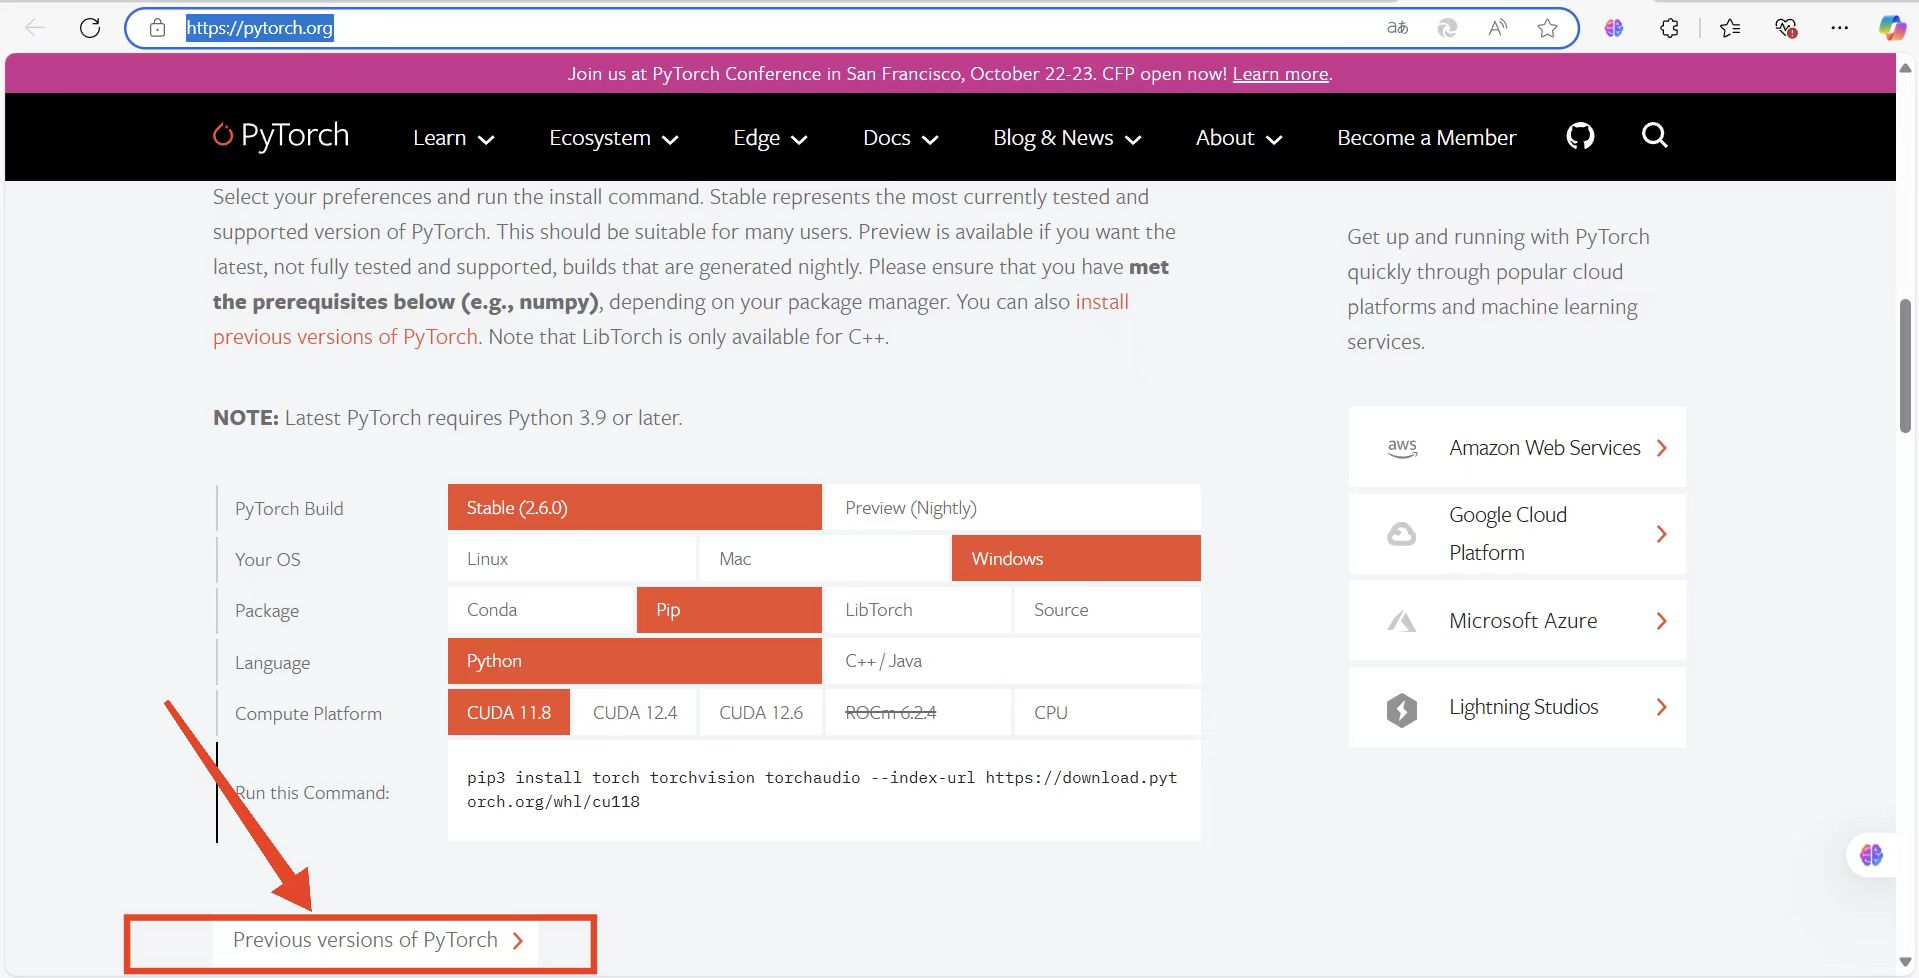Select CUDA 11.8 compute platform

pyautogui.click(x=509, y=713)
